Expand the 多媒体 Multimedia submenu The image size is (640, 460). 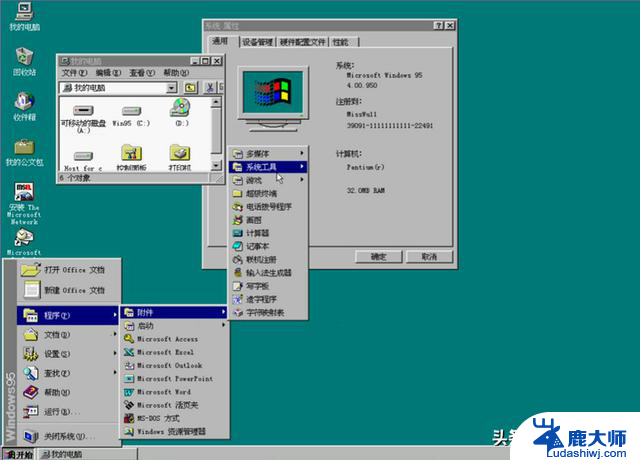[x=268, y=153]
